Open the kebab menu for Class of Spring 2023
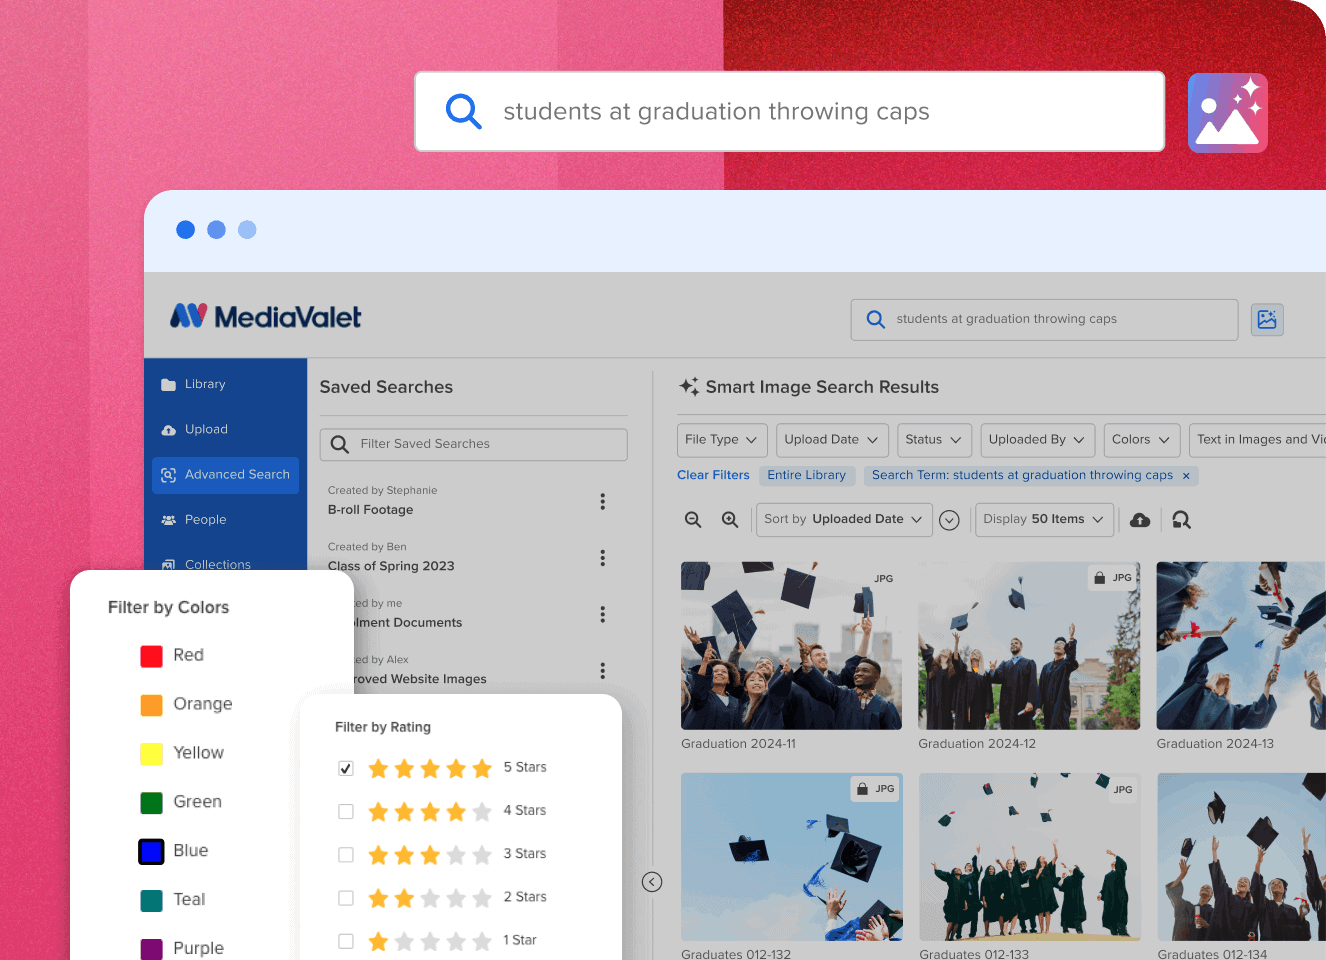 [603, 558]
